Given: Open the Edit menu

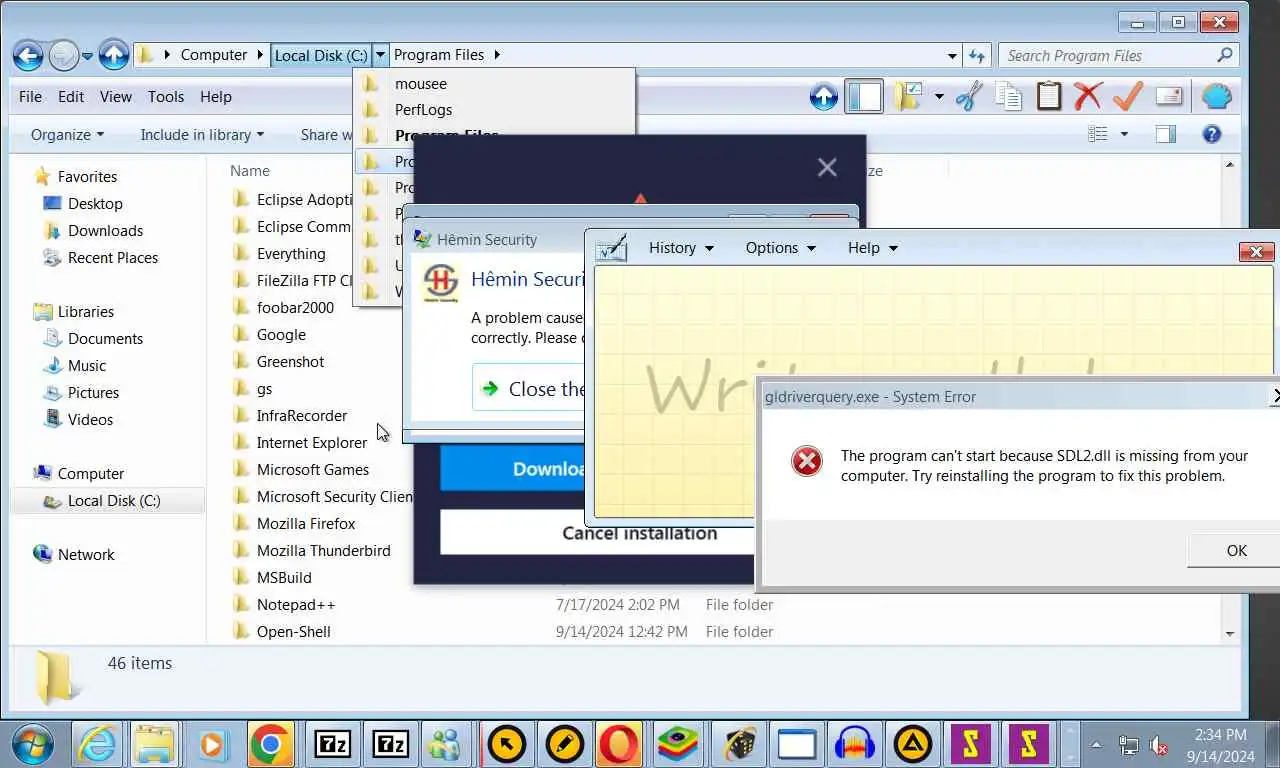Looking at the screenshot, I should click(x=71, y=97).
